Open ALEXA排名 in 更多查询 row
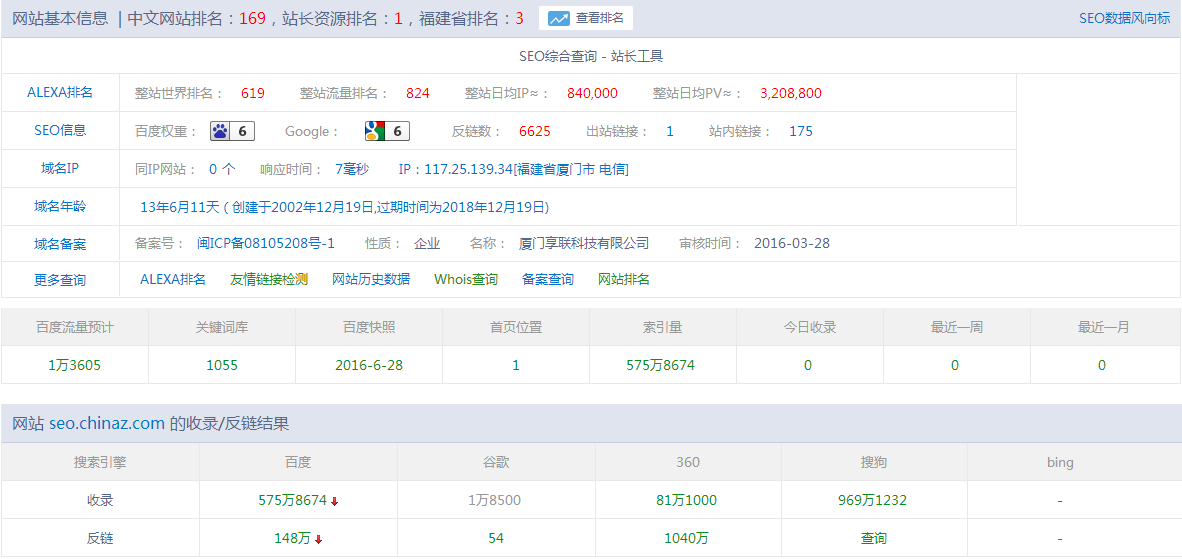 tap(173, 280)
